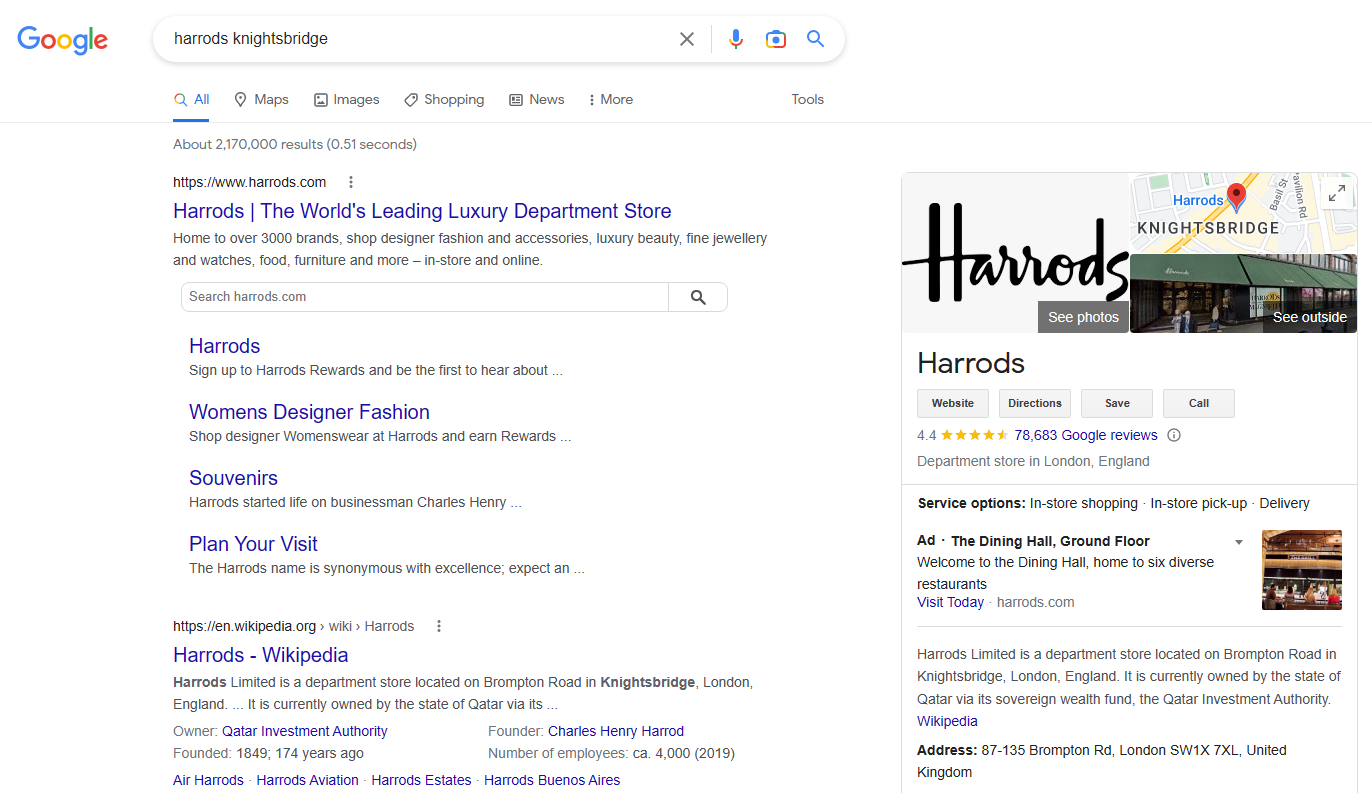Clear the search query with X icon
This screenshot has height=793, width=1372.
click(687, 39)
